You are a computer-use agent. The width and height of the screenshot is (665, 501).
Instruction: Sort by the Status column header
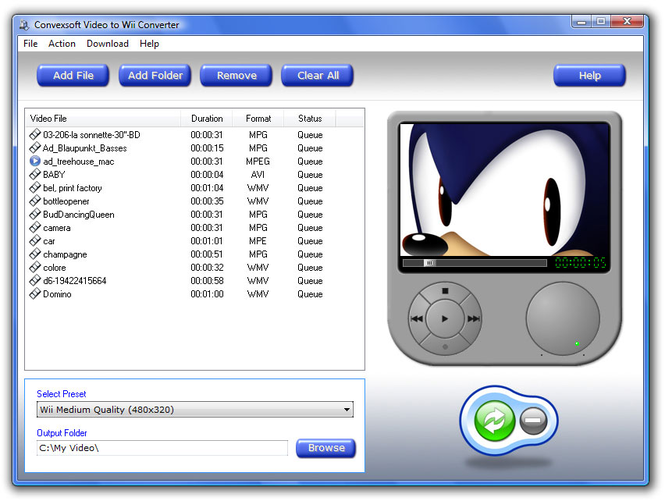pyautogui.click(x=310, y=118)
